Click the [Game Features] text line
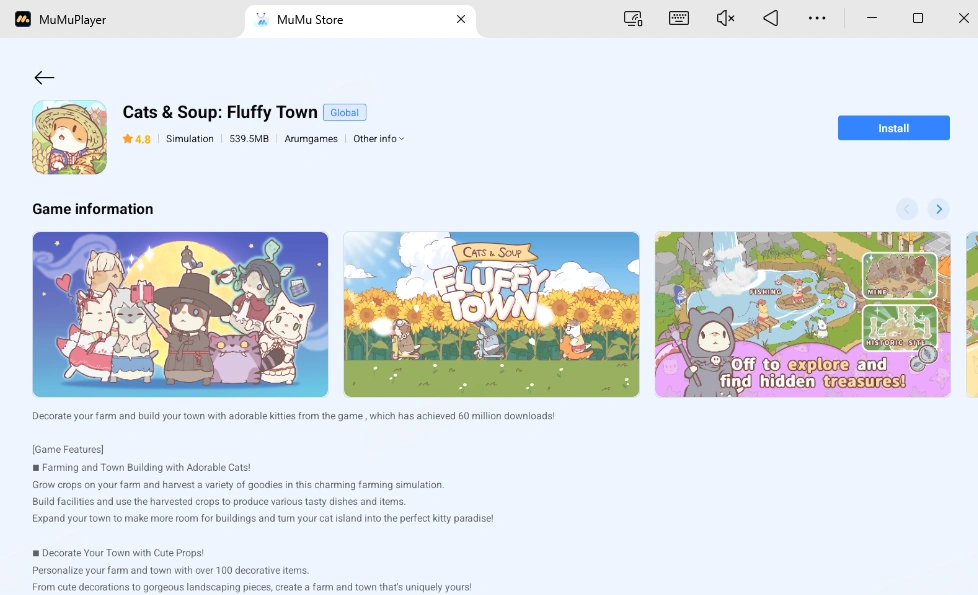 pos(68,449)
